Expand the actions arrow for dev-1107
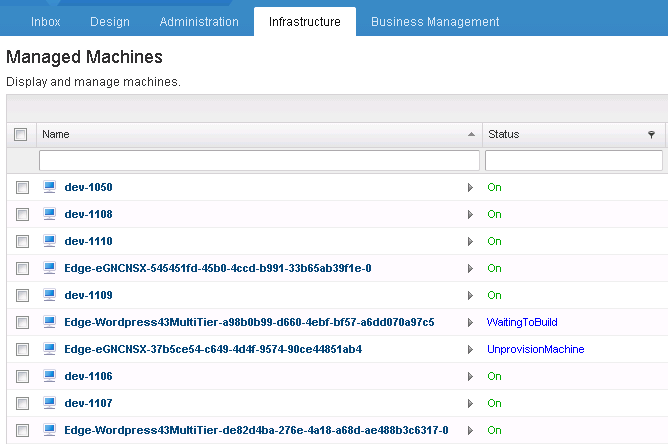 pyautogui.click(x=470, y=404)
